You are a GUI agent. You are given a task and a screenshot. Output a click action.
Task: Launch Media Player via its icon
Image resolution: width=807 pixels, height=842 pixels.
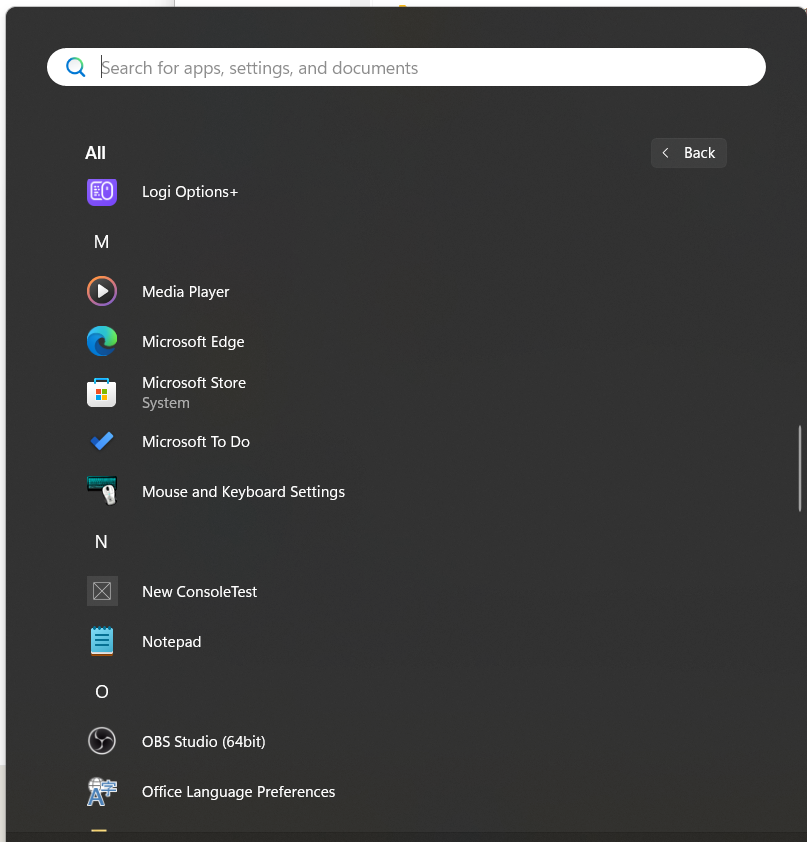tap(102, 291)
